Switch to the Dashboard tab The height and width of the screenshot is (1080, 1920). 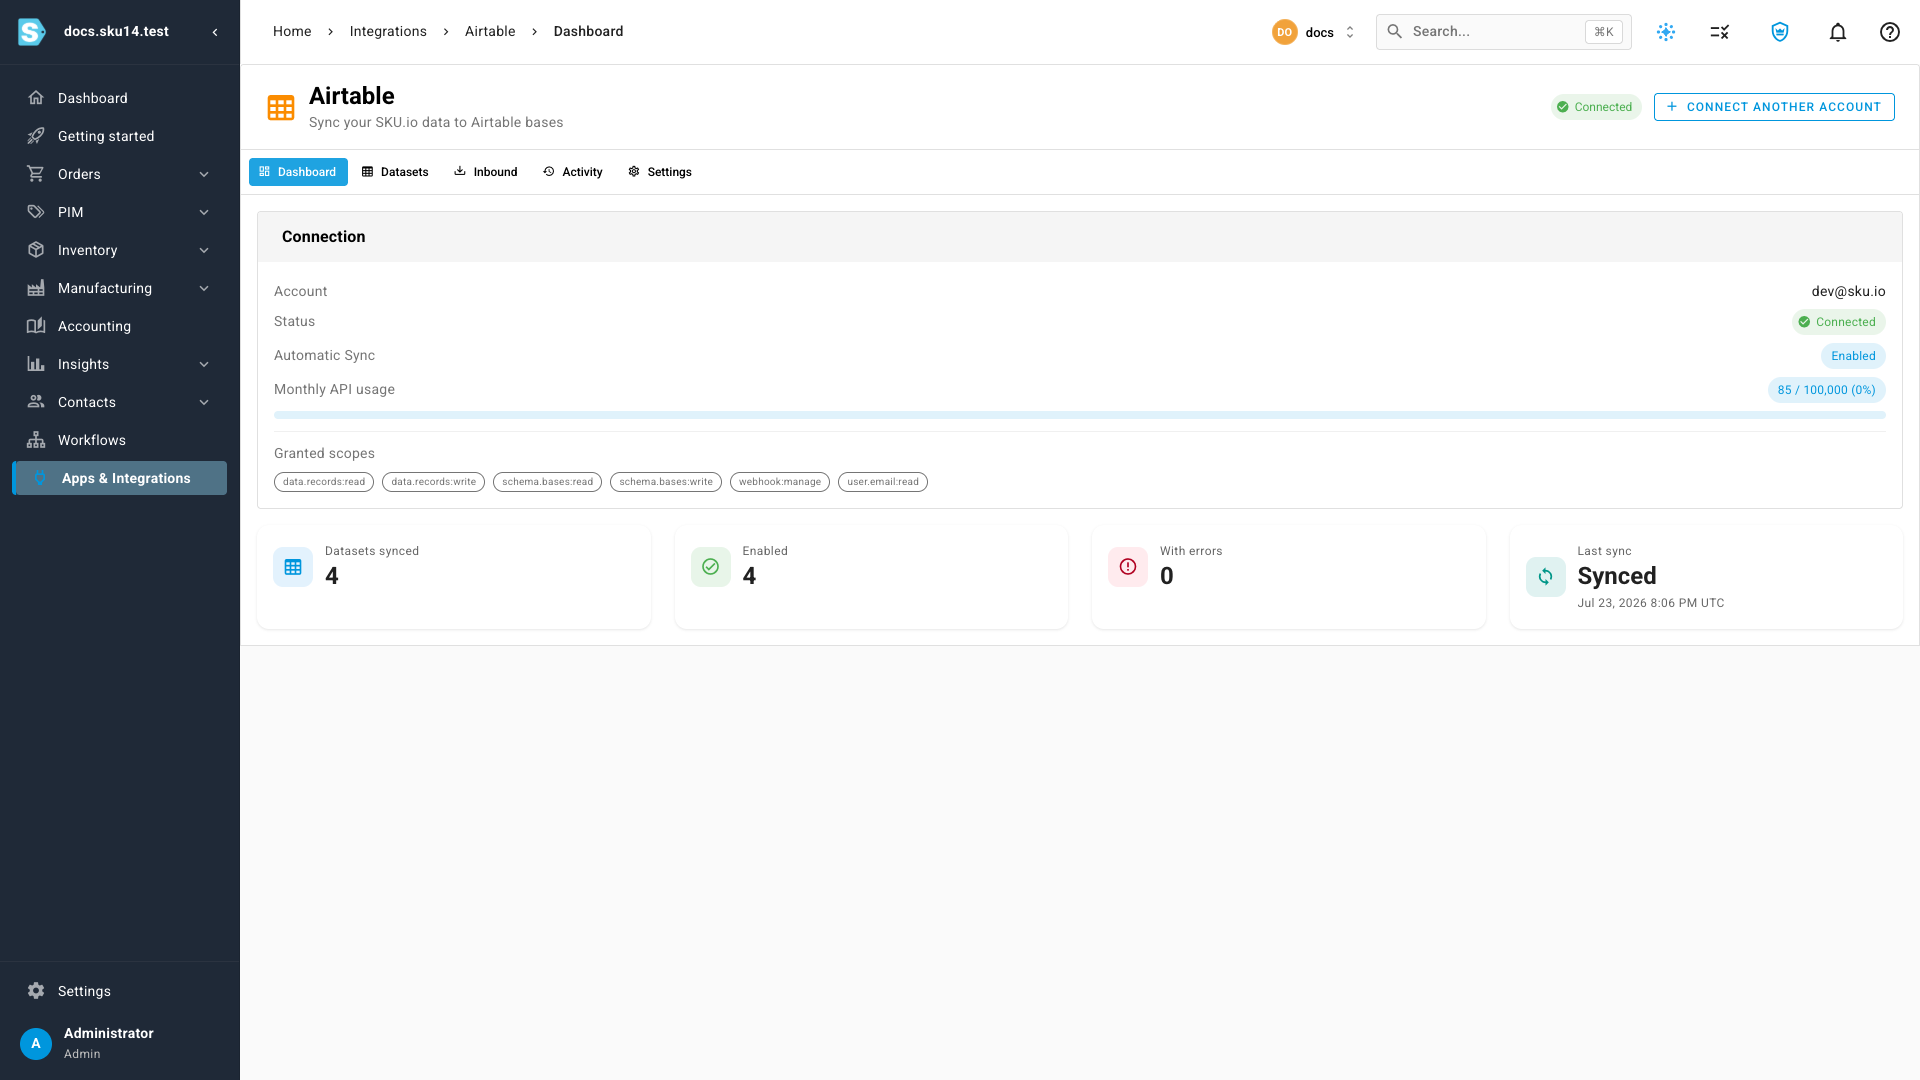[x=298, y=172]
